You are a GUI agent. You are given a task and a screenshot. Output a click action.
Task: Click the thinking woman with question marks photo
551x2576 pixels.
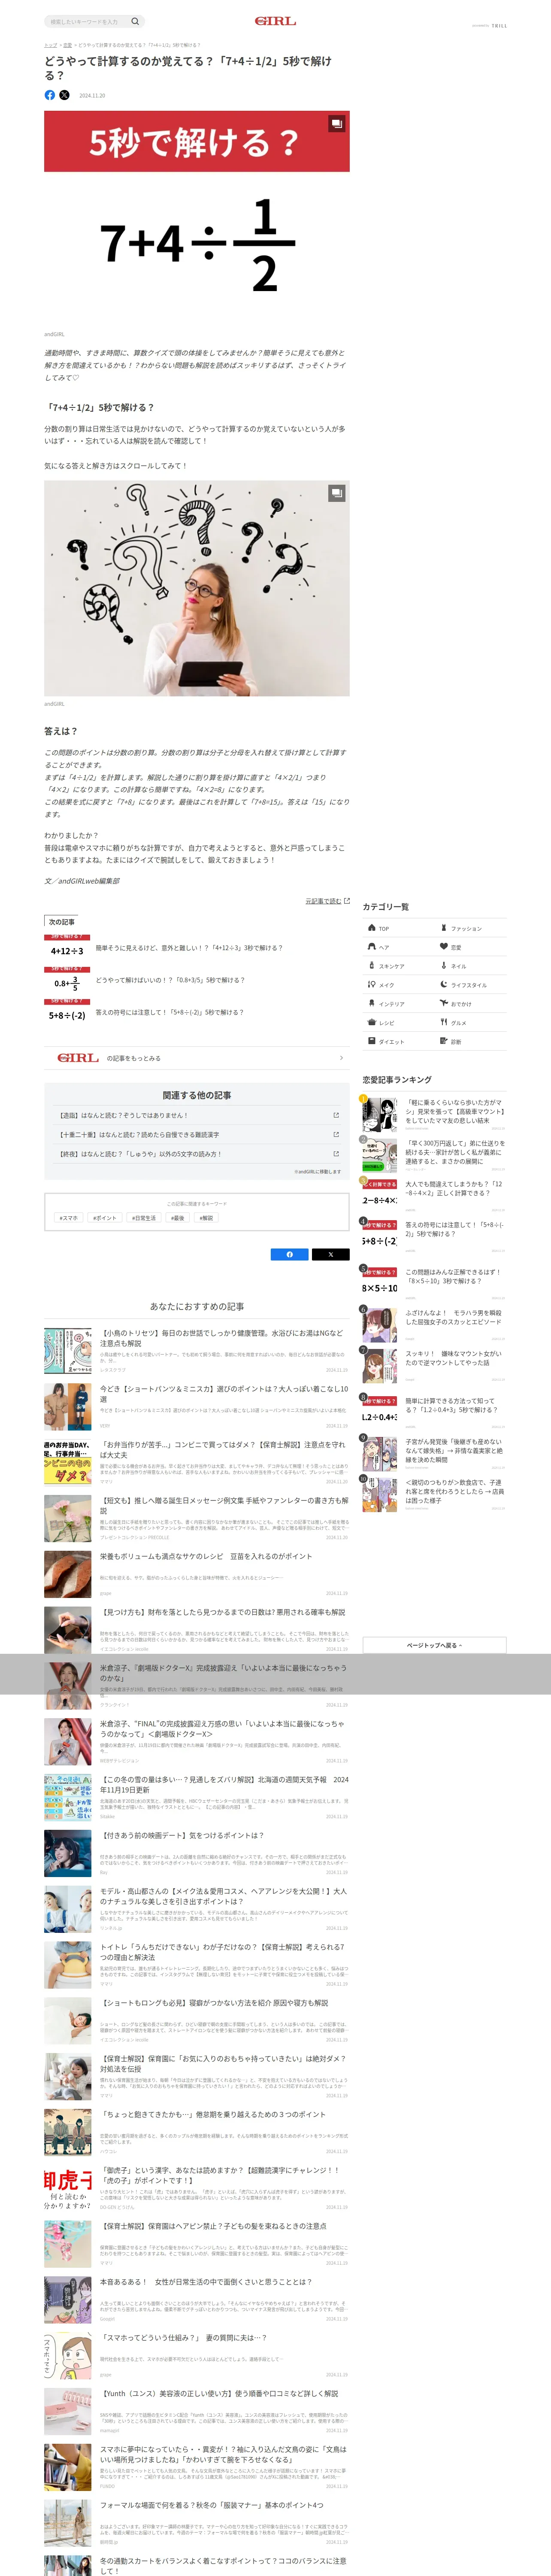(196, 588)
